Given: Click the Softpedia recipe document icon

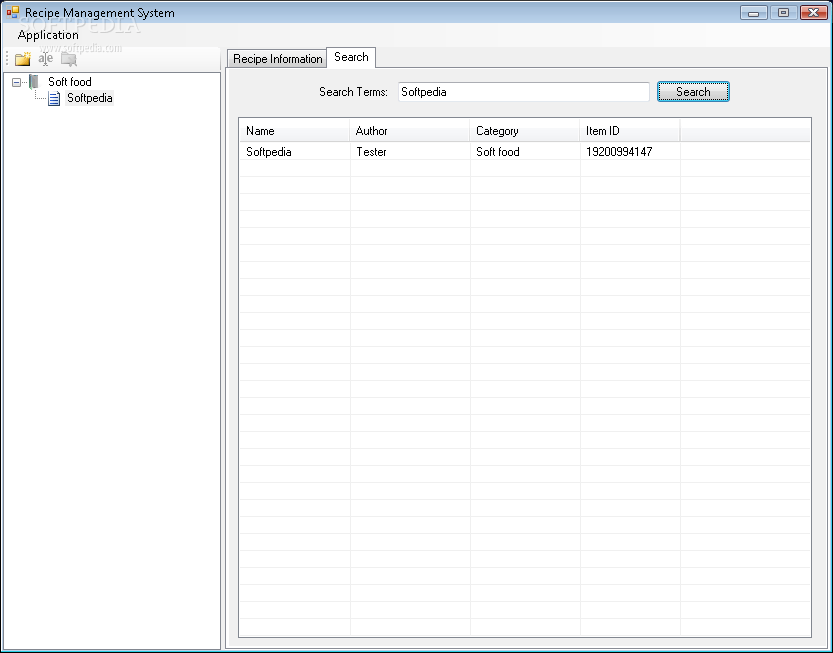Looking at the screenshot, I should [x=54, y=98].
